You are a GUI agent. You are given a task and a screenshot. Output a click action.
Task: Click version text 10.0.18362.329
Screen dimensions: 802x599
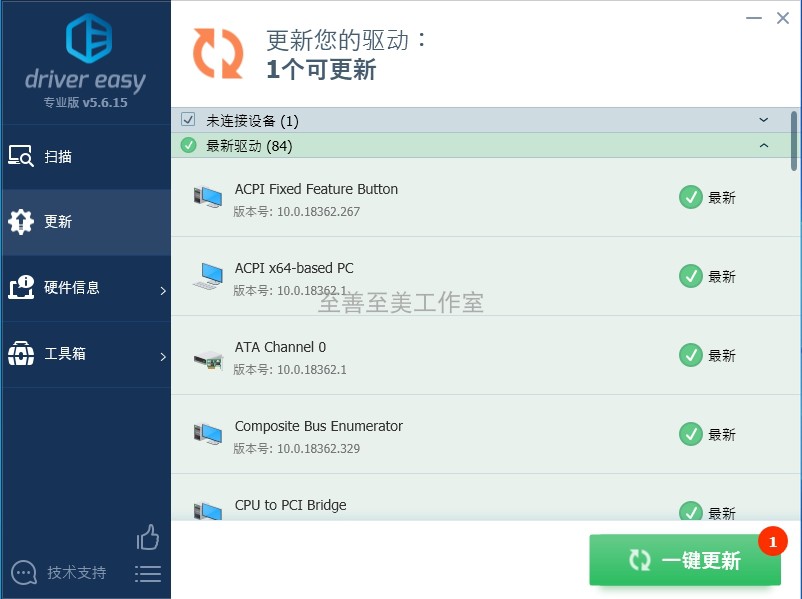tap(318, 449)
